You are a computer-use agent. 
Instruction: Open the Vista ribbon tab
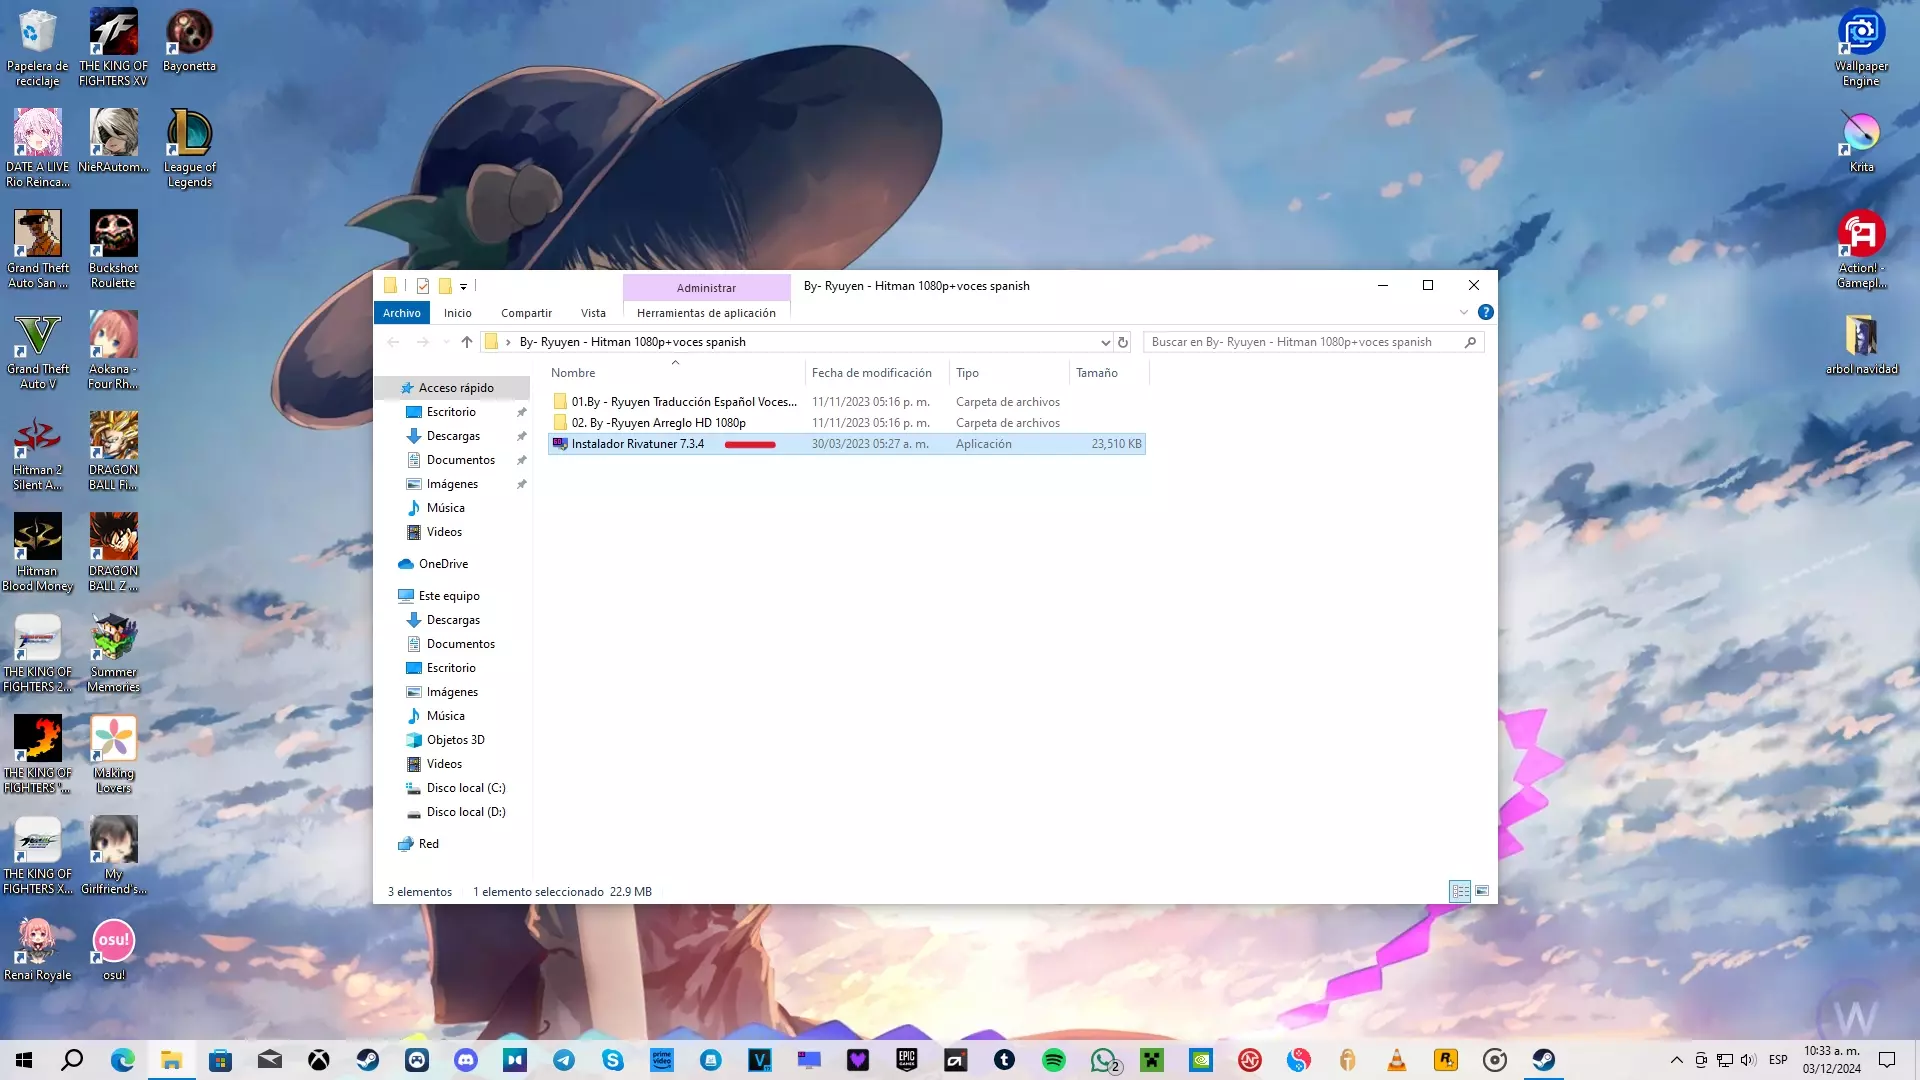[593, 313]
